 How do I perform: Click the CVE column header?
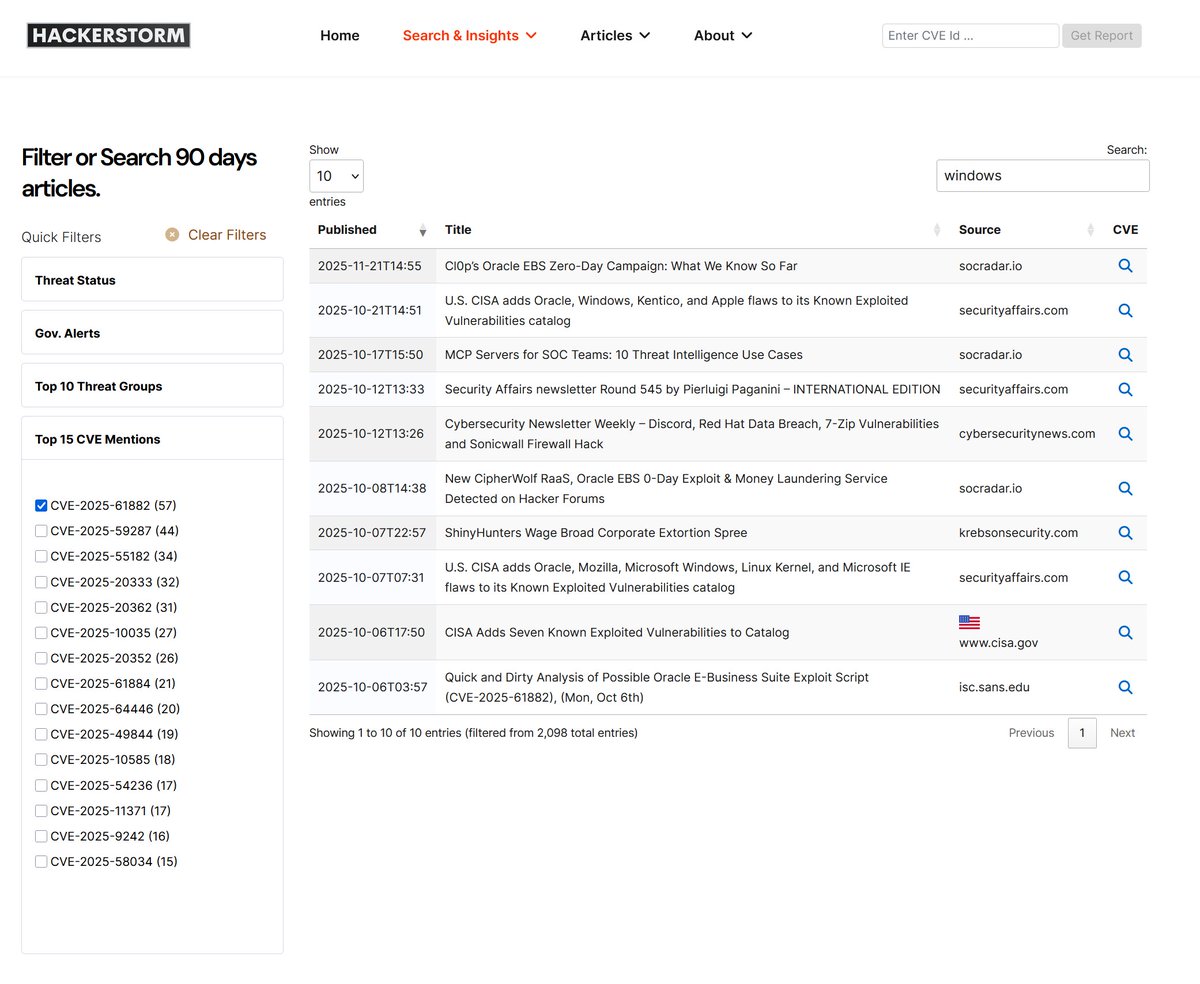click(x=1125, y=230)
